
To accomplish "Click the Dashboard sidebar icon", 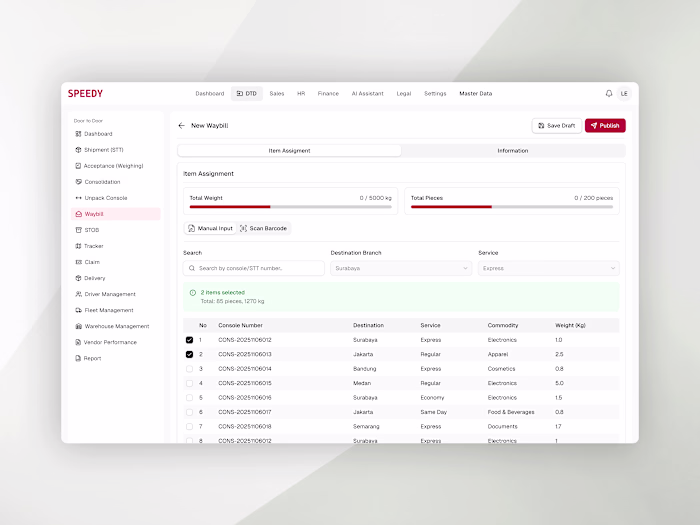I will pos(79,134).
